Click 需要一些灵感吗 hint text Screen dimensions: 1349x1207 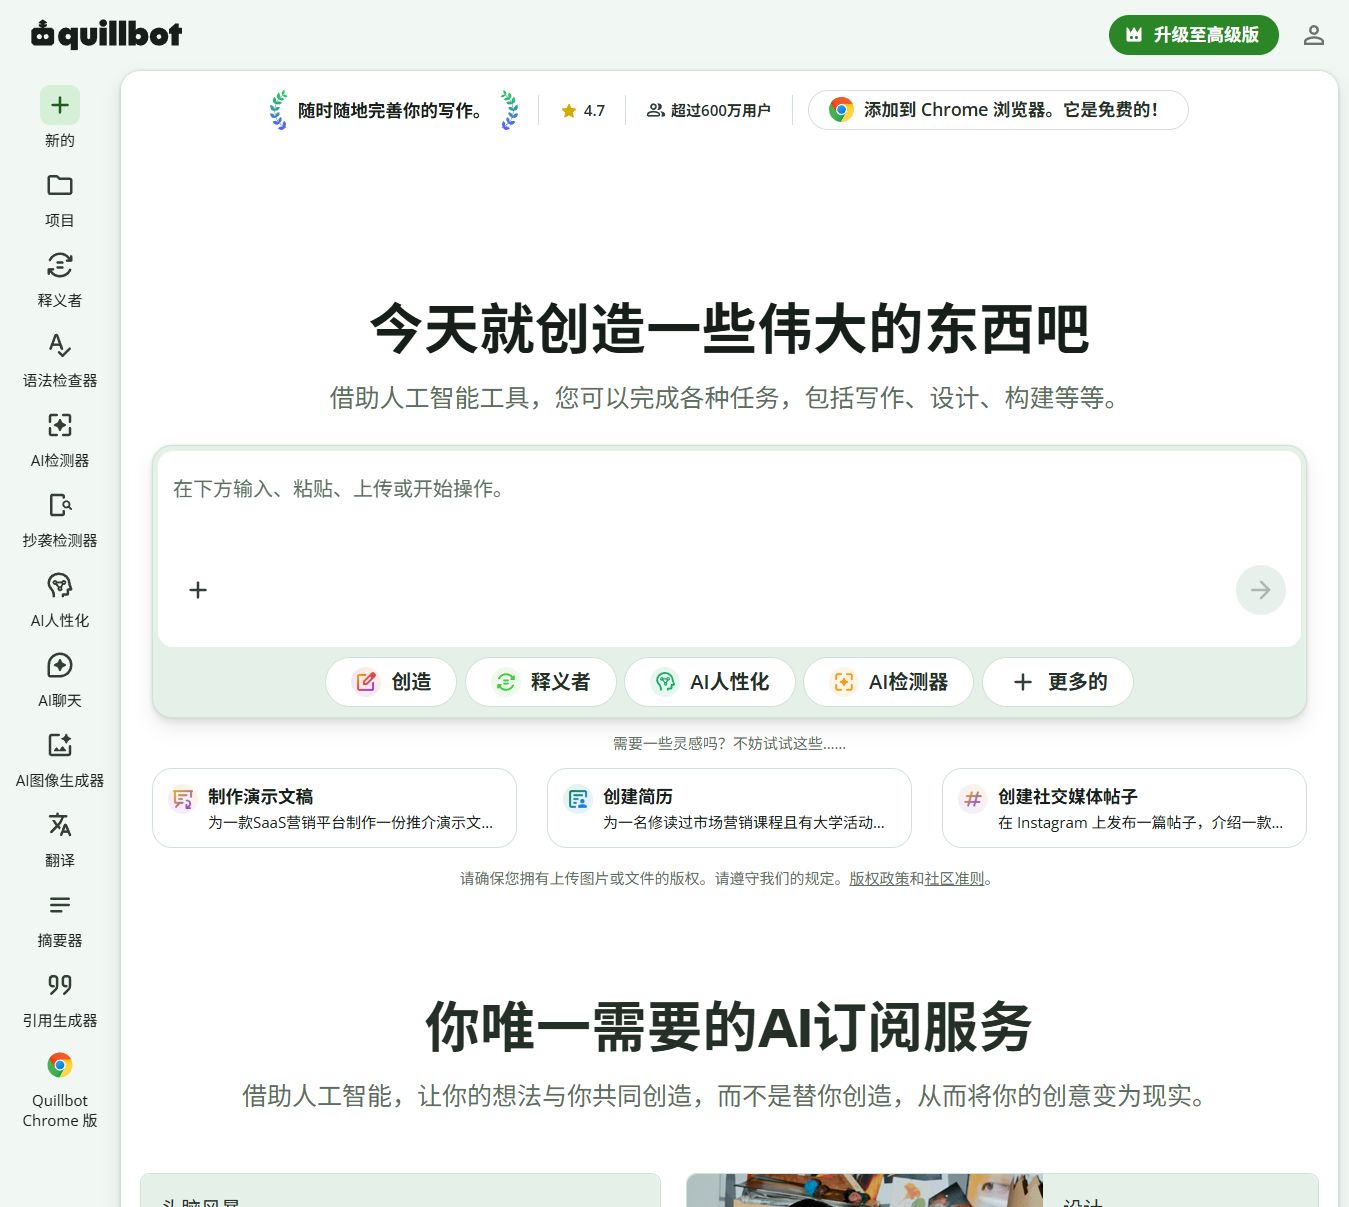pos(729,744)
